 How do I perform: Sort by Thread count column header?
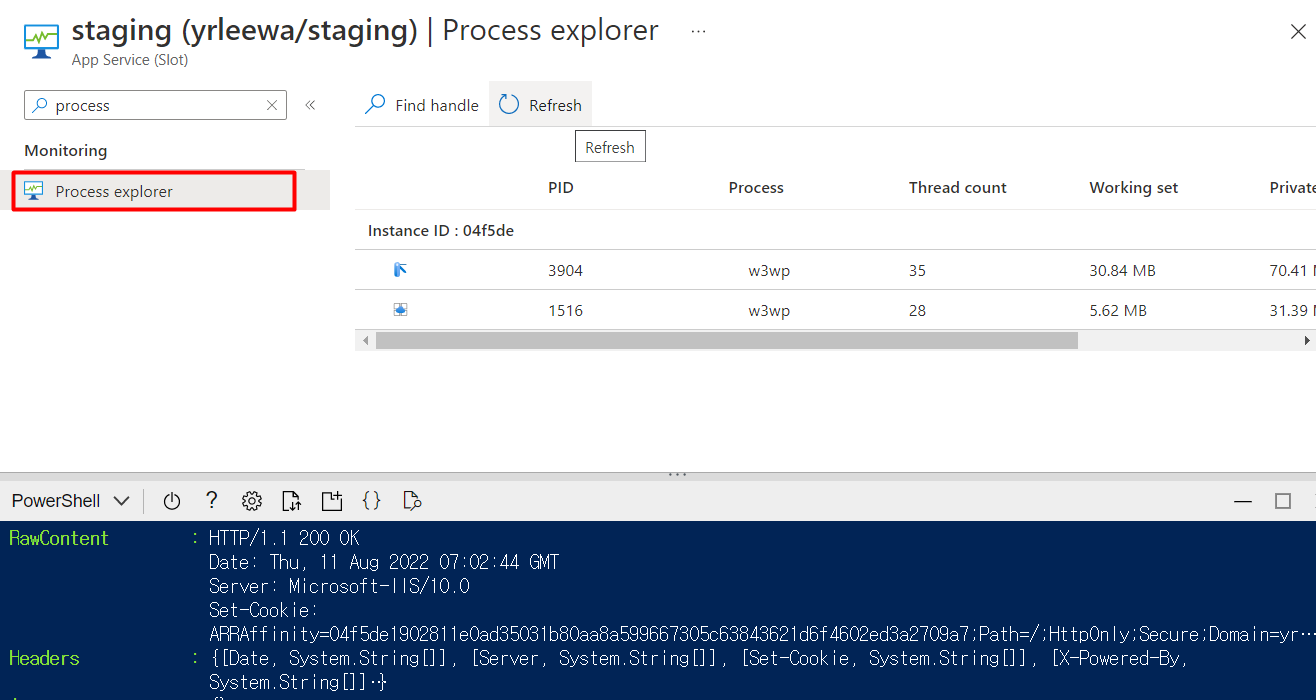coord(957,188)
